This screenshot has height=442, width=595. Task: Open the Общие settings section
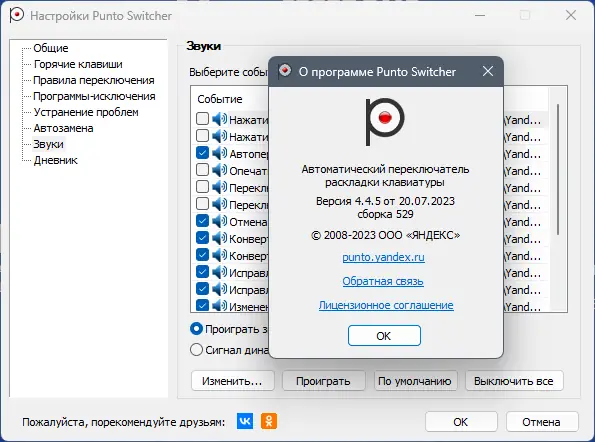pos(51,48)
